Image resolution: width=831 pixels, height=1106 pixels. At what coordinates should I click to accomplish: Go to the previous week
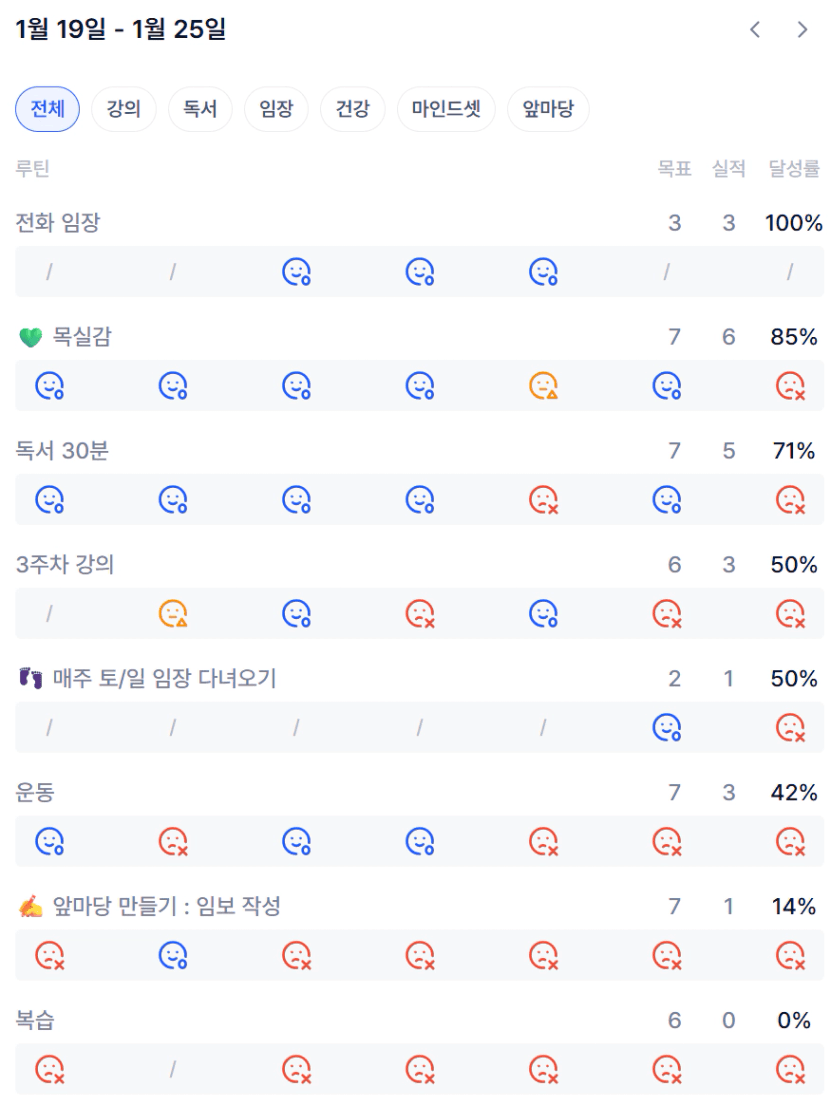point(755,30)
